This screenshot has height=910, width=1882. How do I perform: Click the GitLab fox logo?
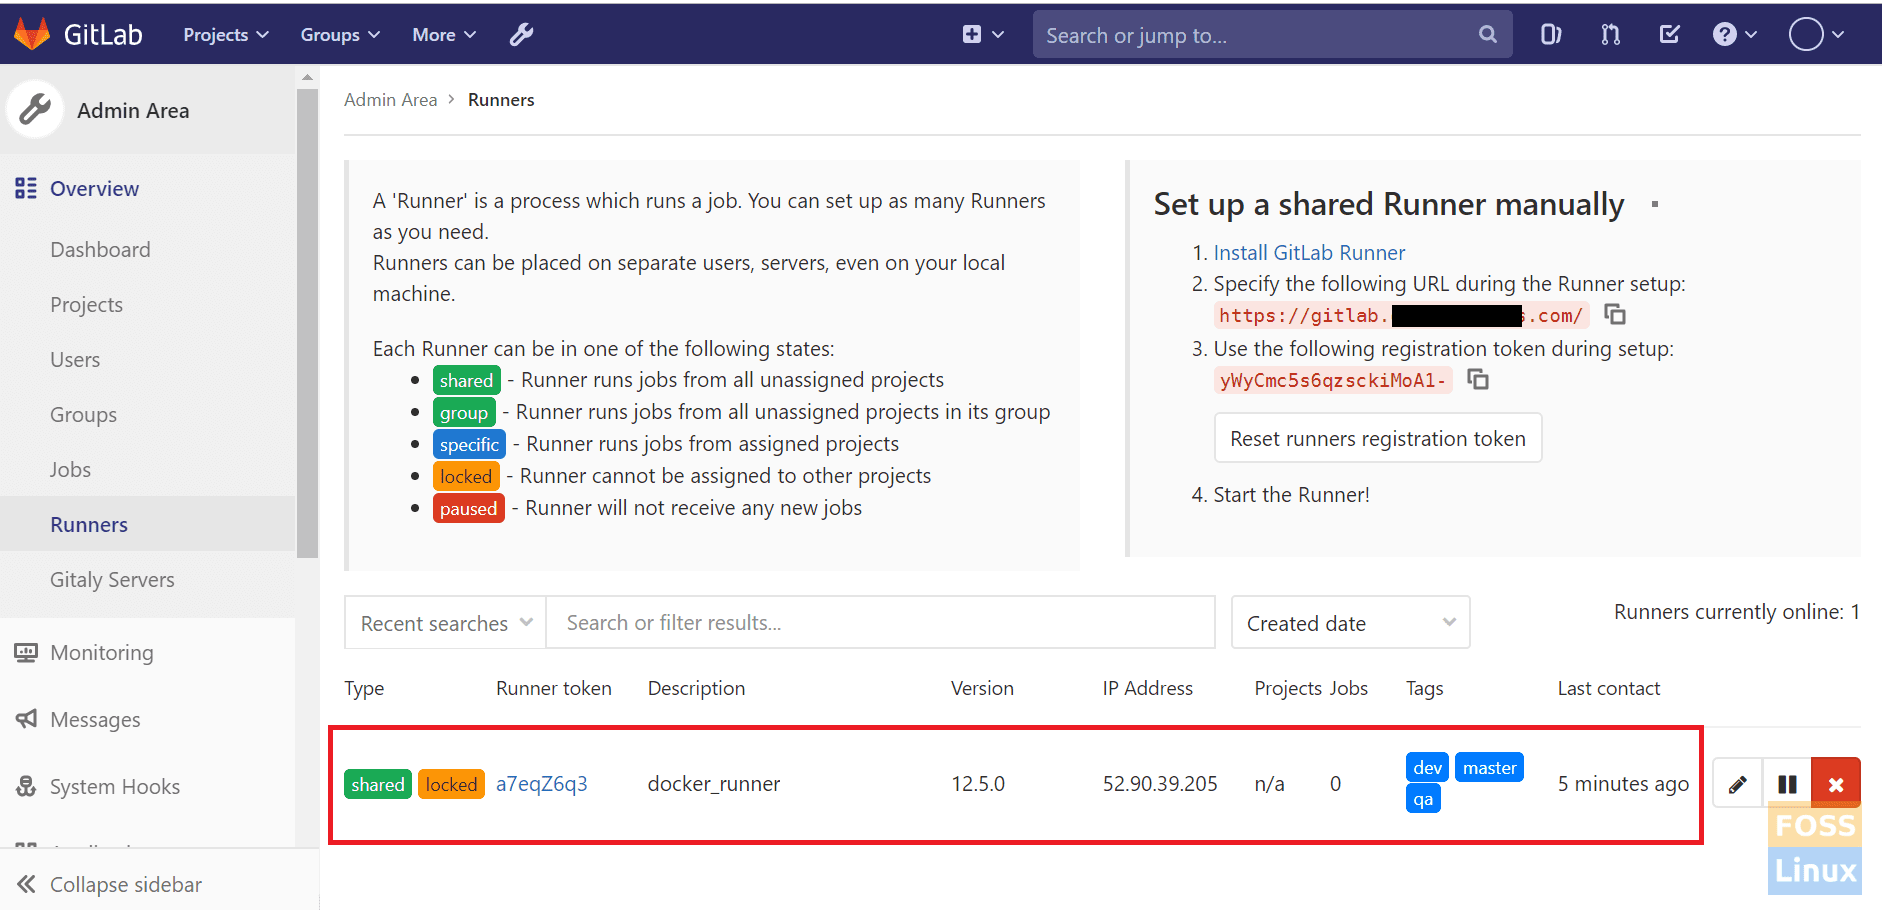click(32, 34)
